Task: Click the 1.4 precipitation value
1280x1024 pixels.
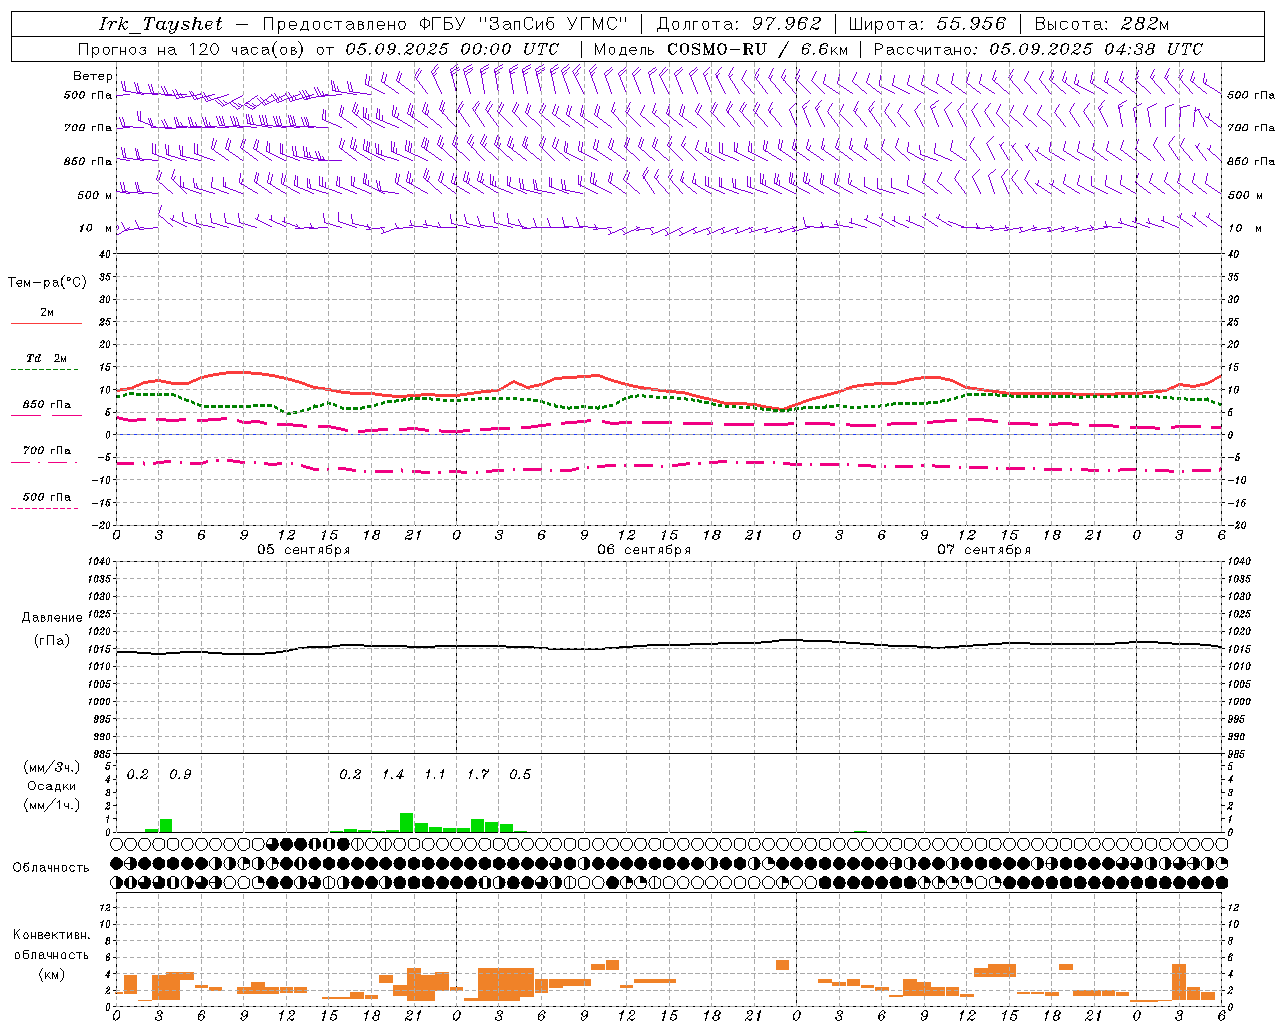Action: pyautogui.click(x=393, y=774)
